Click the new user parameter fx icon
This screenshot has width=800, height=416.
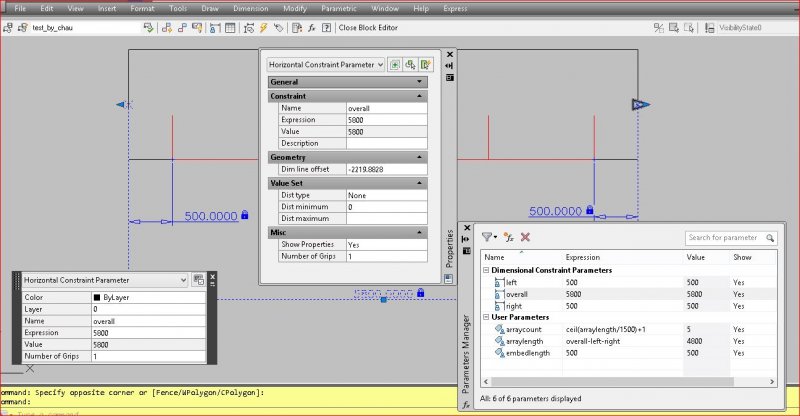tap(509, 237)
